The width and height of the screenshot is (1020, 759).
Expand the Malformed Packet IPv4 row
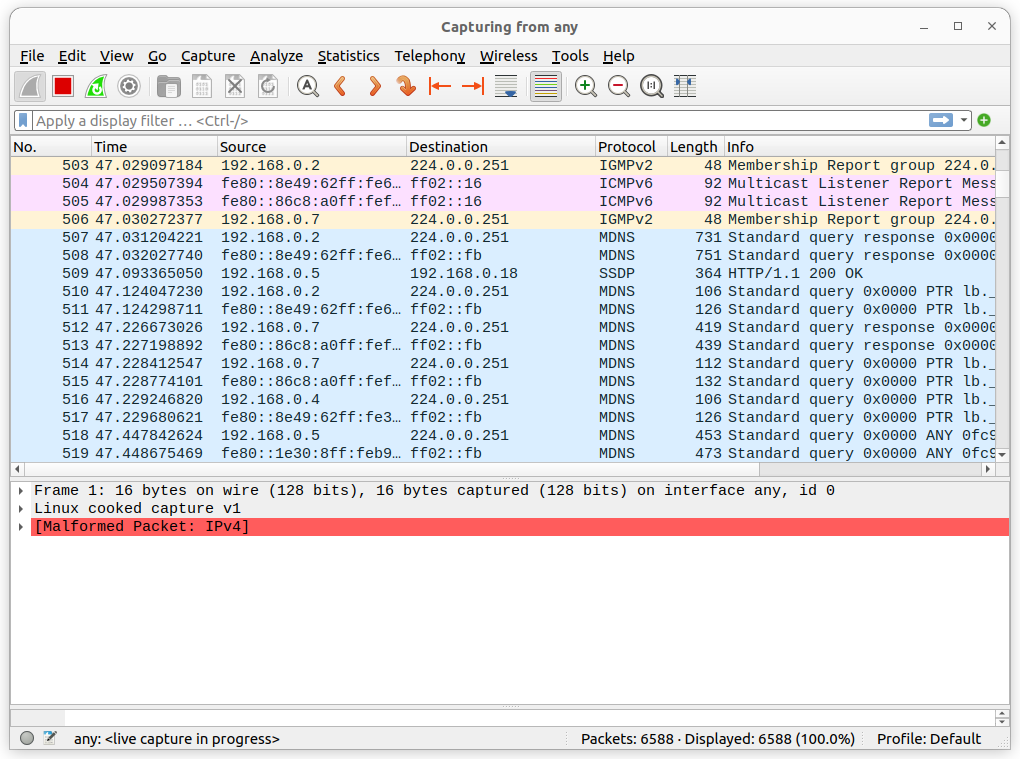(21, 527)
